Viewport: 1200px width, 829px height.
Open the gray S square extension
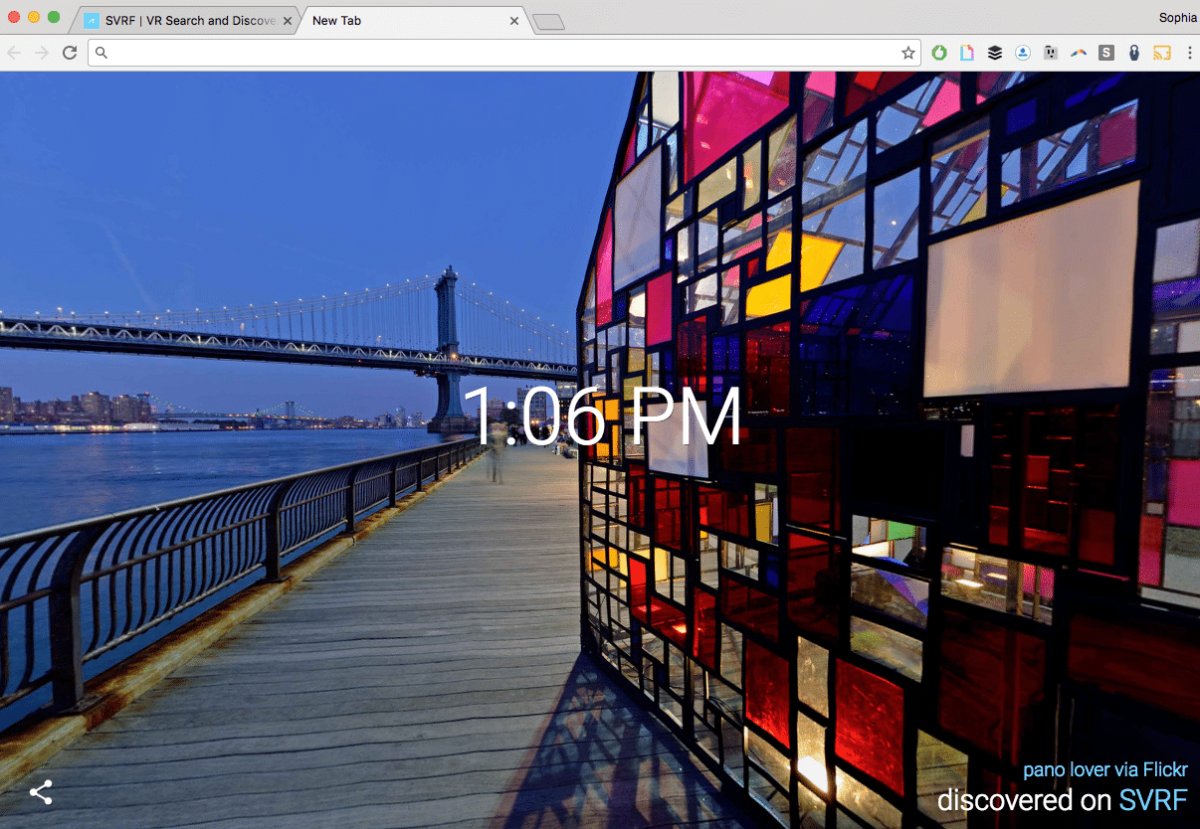coord(1106,53)
